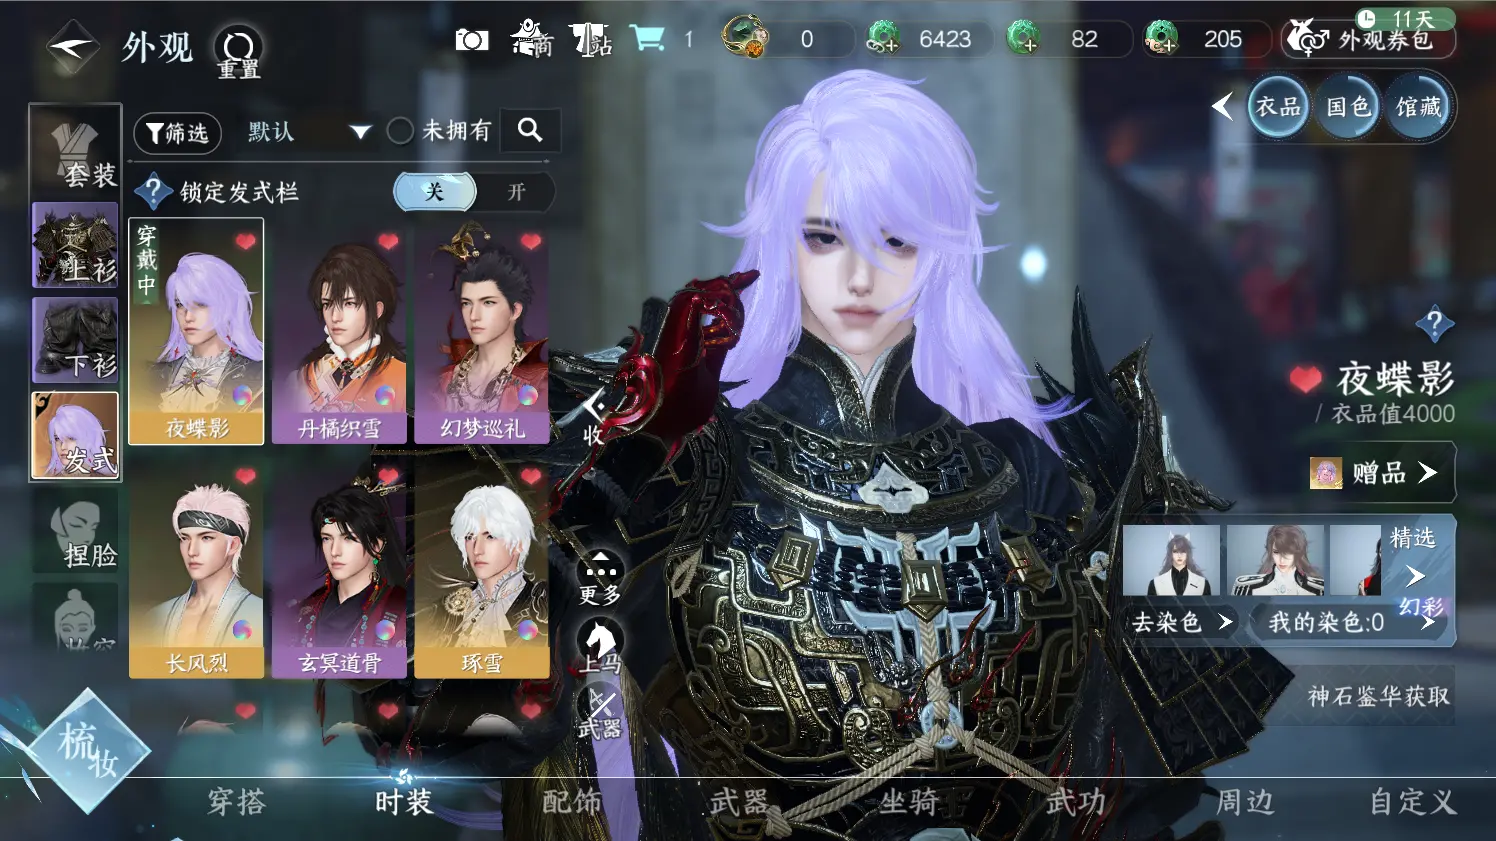Toggle favorite heart on 幻梦巡礼 card

(531, 241)
